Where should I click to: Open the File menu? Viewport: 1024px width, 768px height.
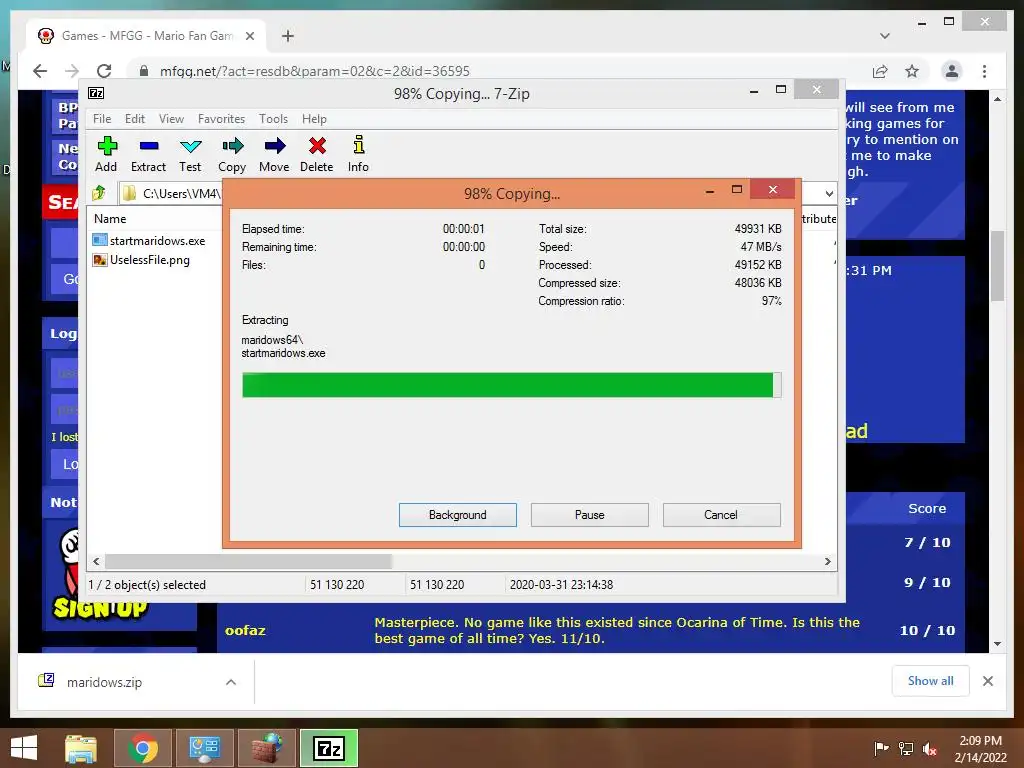coord(102,119)
